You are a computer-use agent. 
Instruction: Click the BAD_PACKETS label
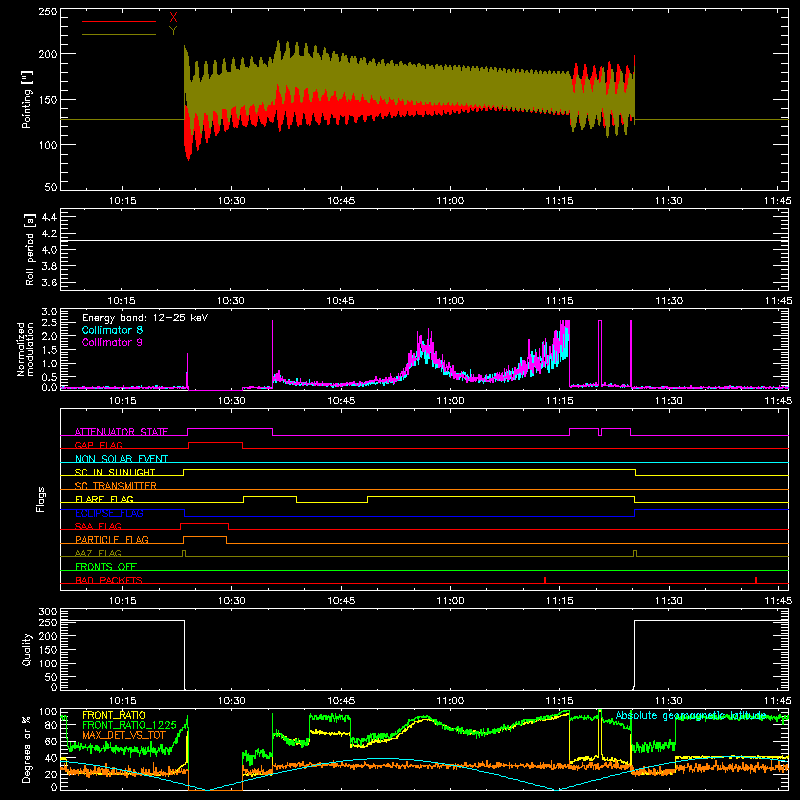click(x=109, y=580)
